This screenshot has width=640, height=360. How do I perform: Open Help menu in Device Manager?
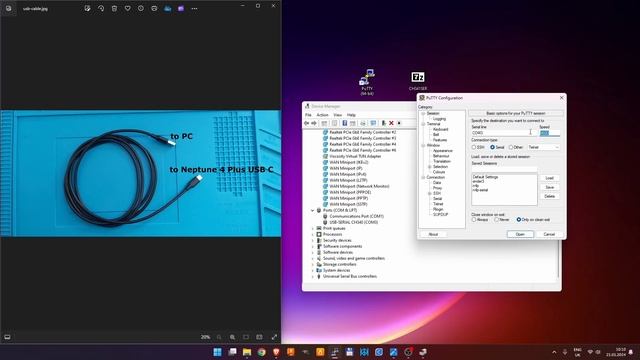click(351, 115)
